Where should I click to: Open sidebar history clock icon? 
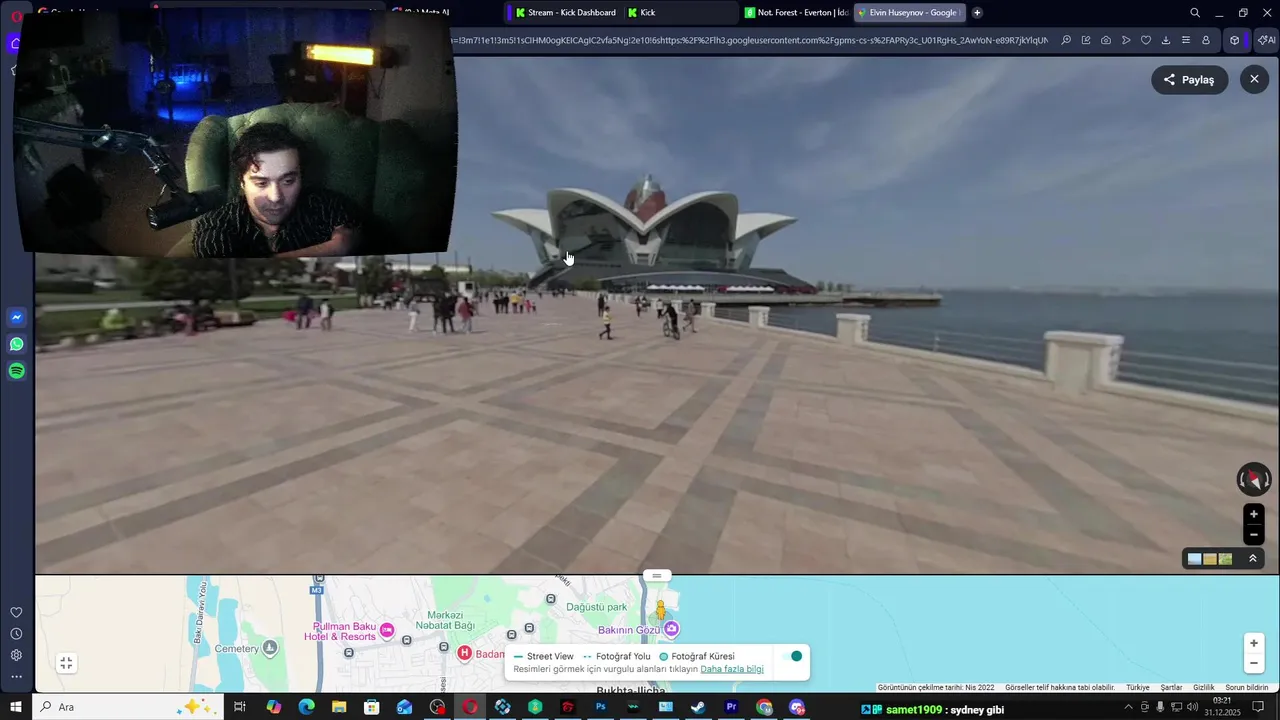click(16, 634)
